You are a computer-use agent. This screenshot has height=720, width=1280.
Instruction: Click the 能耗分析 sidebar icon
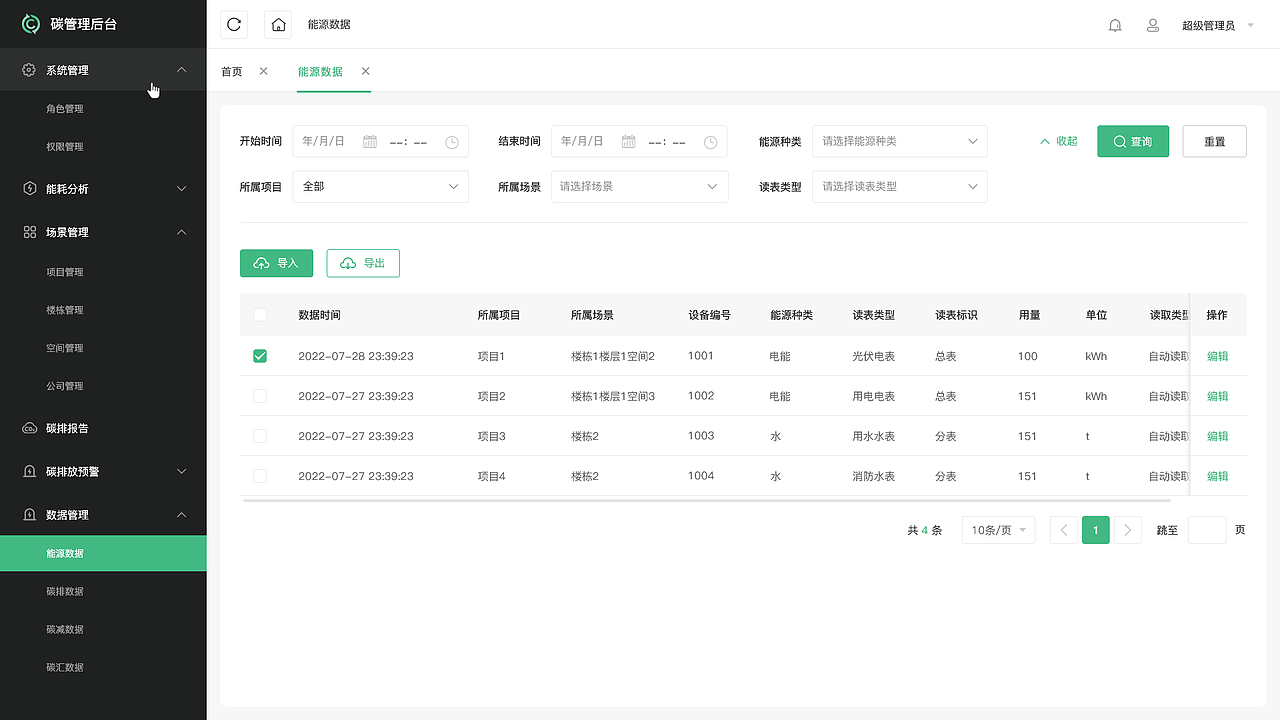click(x=29, y=188)
